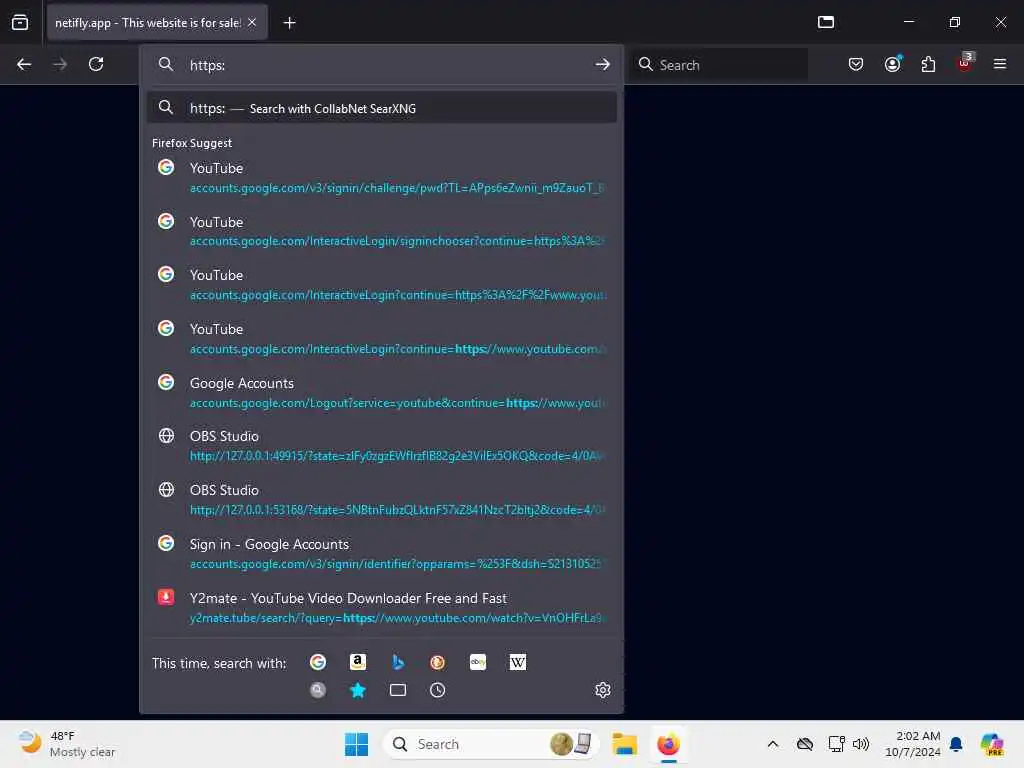Search with Amazon one-off engine icon
Viewport: 1024px width, 768px height.
[358, 662]
